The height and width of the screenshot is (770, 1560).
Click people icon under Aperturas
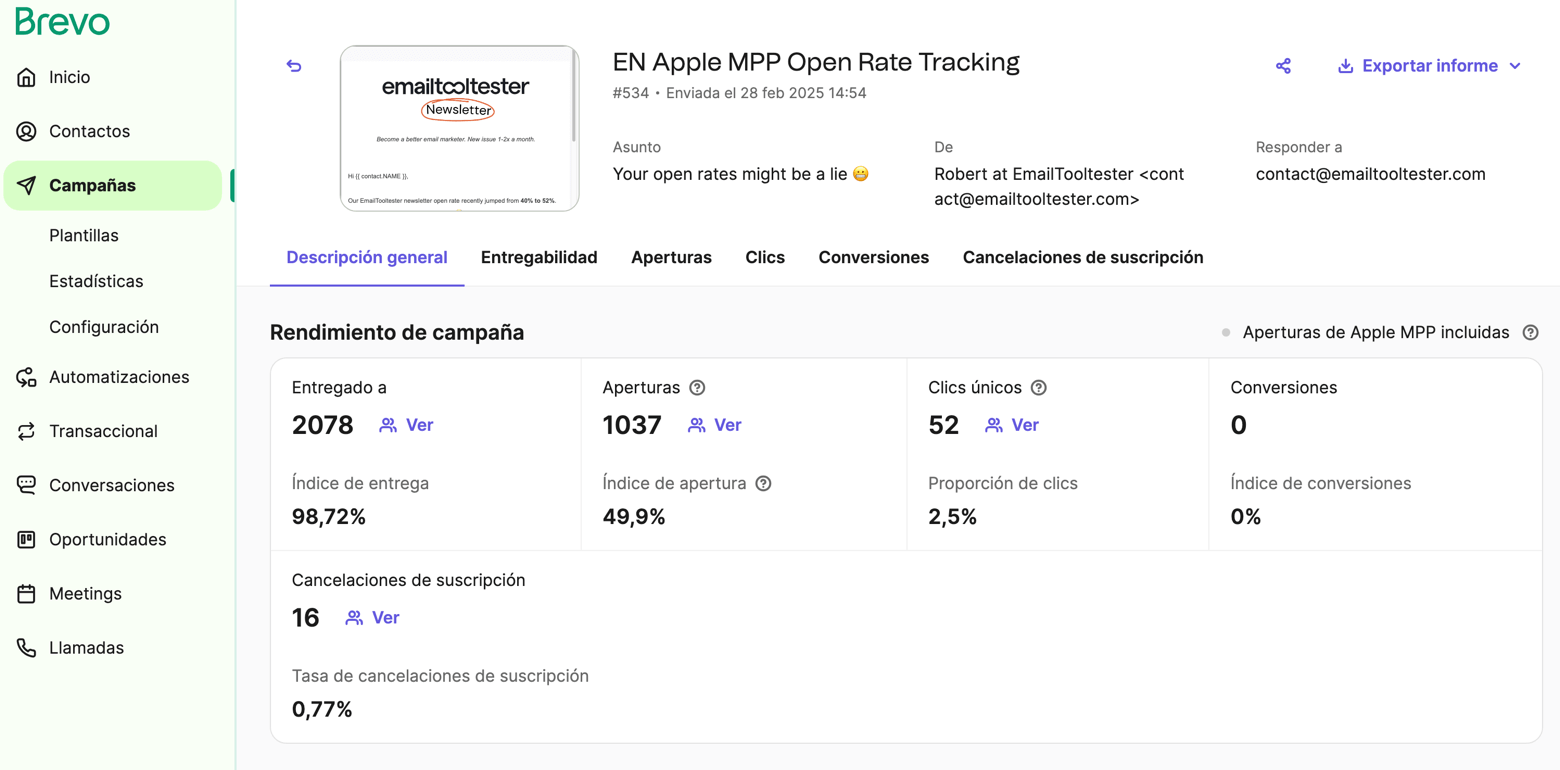coord(697,425)
